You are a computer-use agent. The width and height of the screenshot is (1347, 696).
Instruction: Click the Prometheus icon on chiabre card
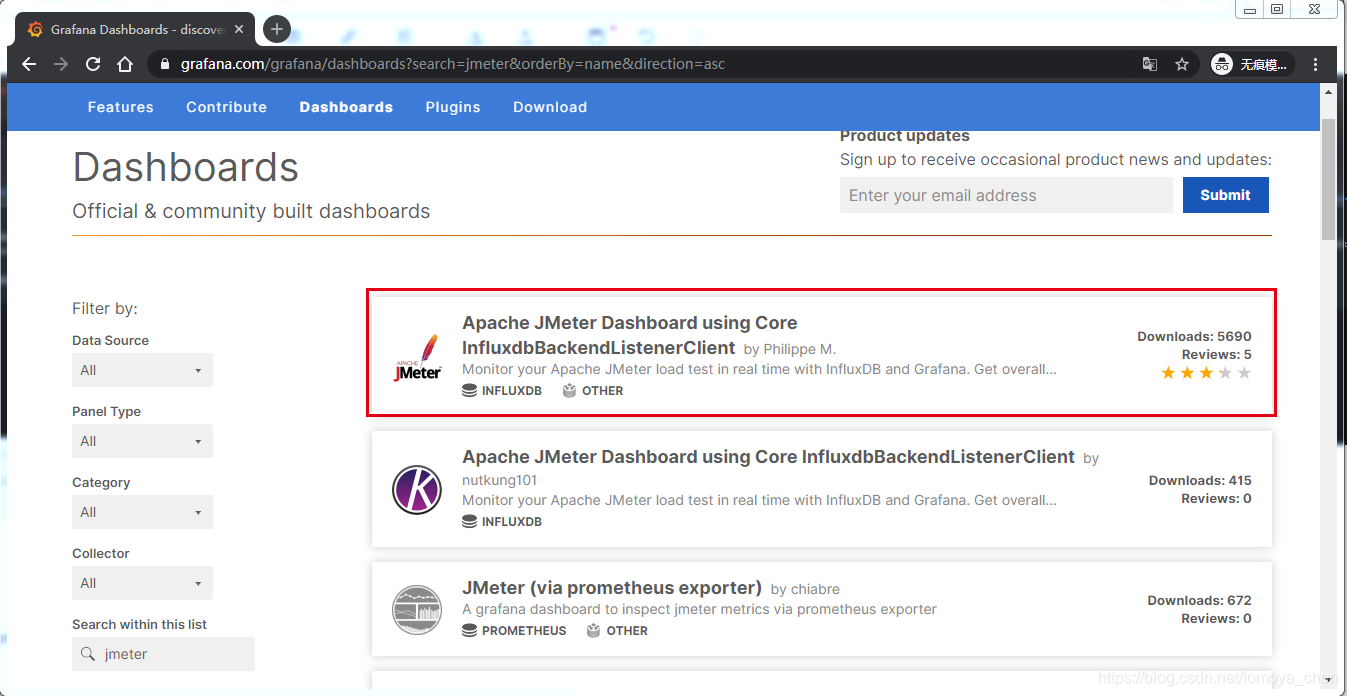click(469, 631)
